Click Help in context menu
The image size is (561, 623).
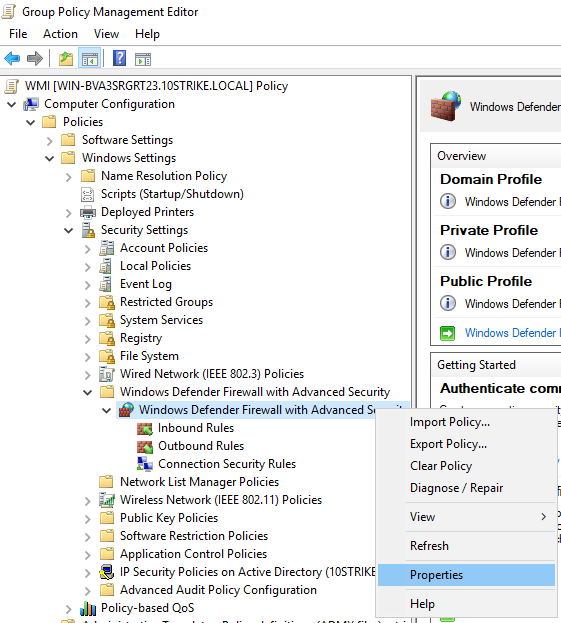pos(466,604)
